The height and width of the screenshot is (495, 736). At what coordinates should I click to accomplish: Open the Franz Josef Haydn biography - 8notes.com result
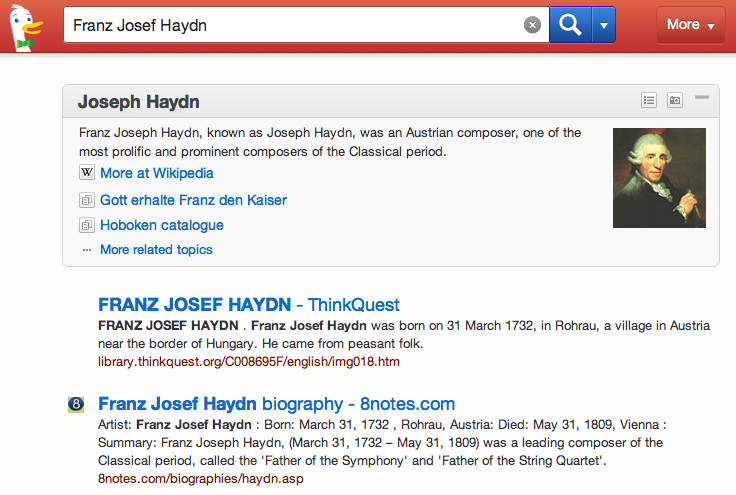coord(276,404)
